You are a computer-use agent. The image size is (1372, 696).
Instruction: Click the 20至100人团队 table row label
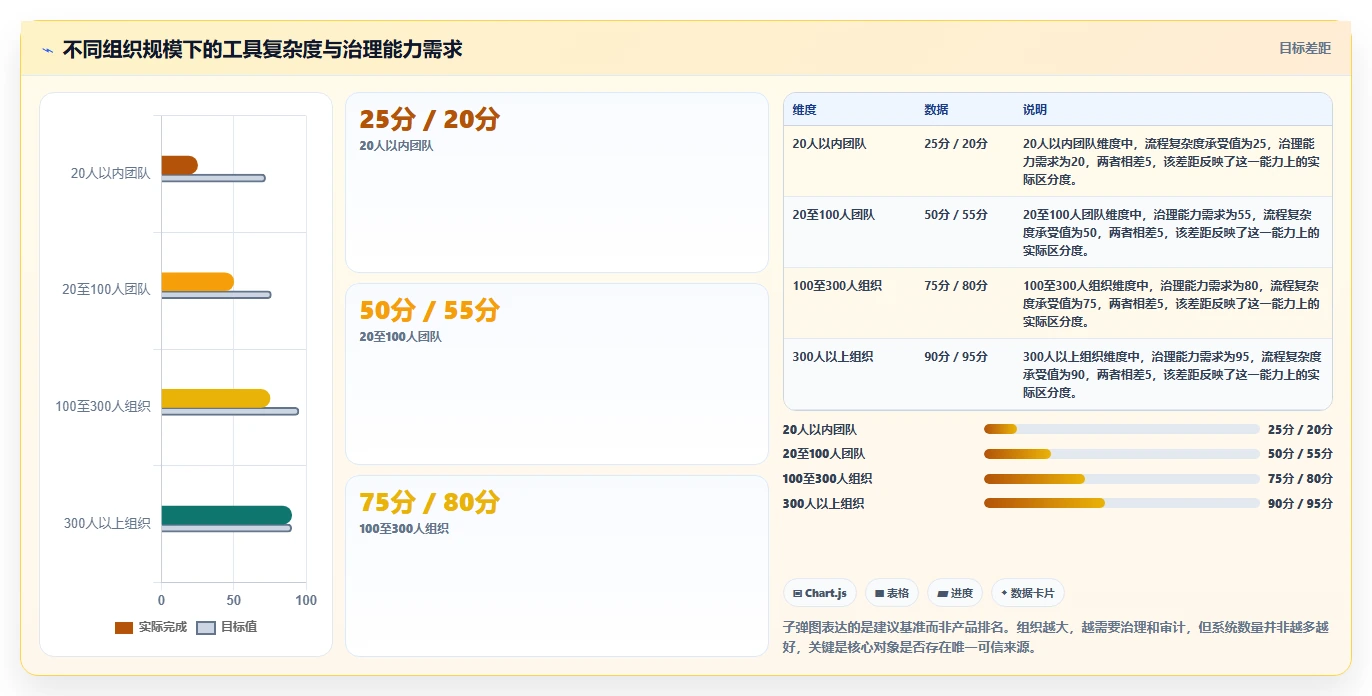(834, 215)
